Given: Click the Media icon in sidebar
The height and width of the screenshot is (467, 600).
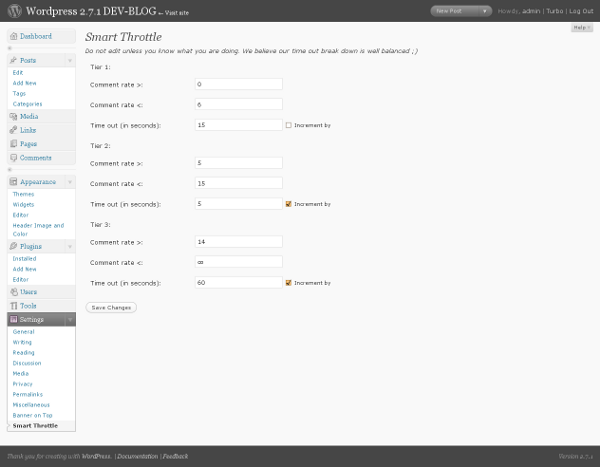Looking at the screenshot, I should 13,116.
